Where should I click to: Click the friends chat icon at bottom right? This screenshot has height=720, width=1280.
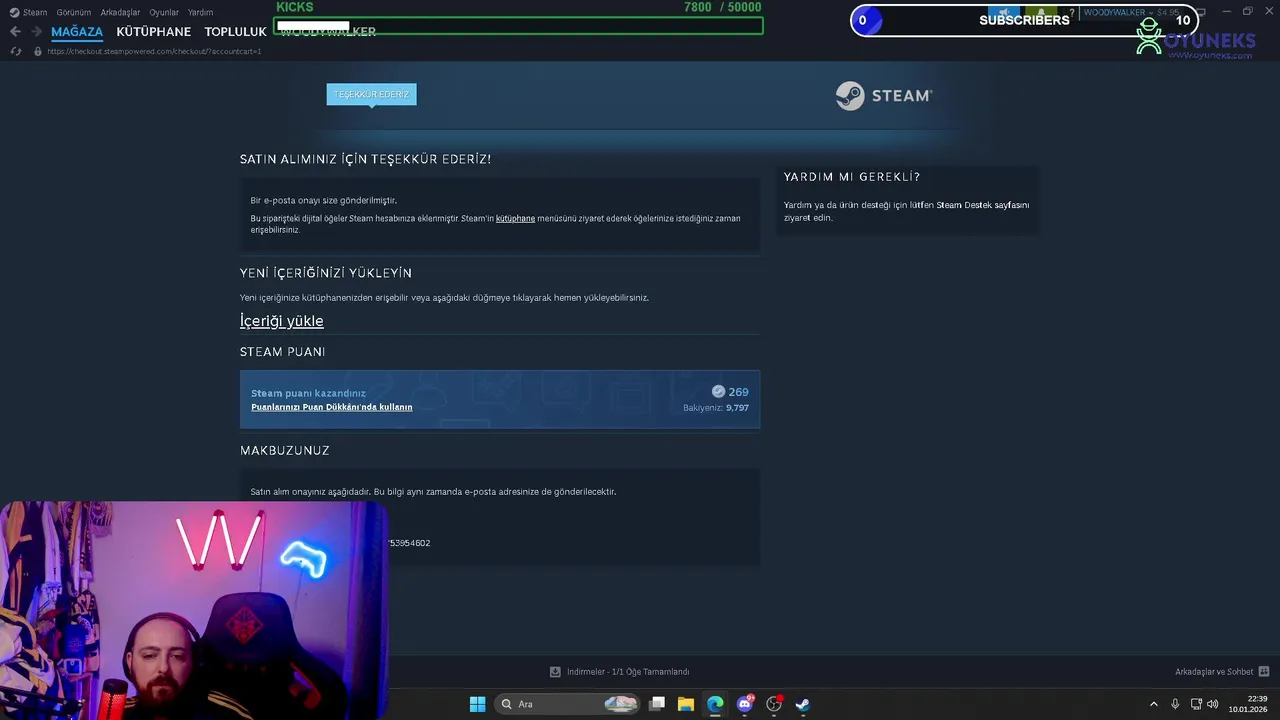(1264, 672)
